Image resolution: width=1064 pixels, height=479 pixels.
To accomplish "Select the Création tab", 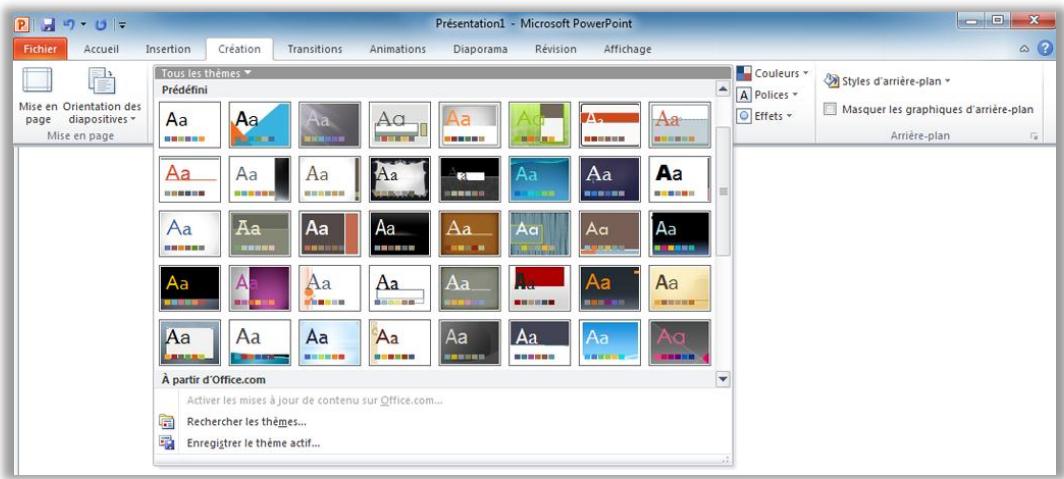I will (x=239, y=49).
